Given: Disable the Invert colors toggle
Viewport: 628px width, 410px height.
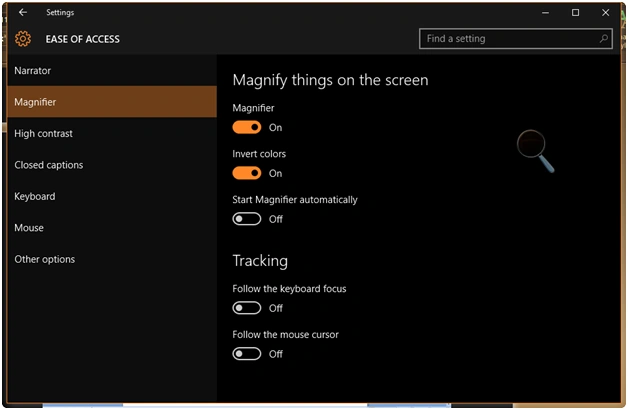Looking at the screenshot, I should point(247,173).
